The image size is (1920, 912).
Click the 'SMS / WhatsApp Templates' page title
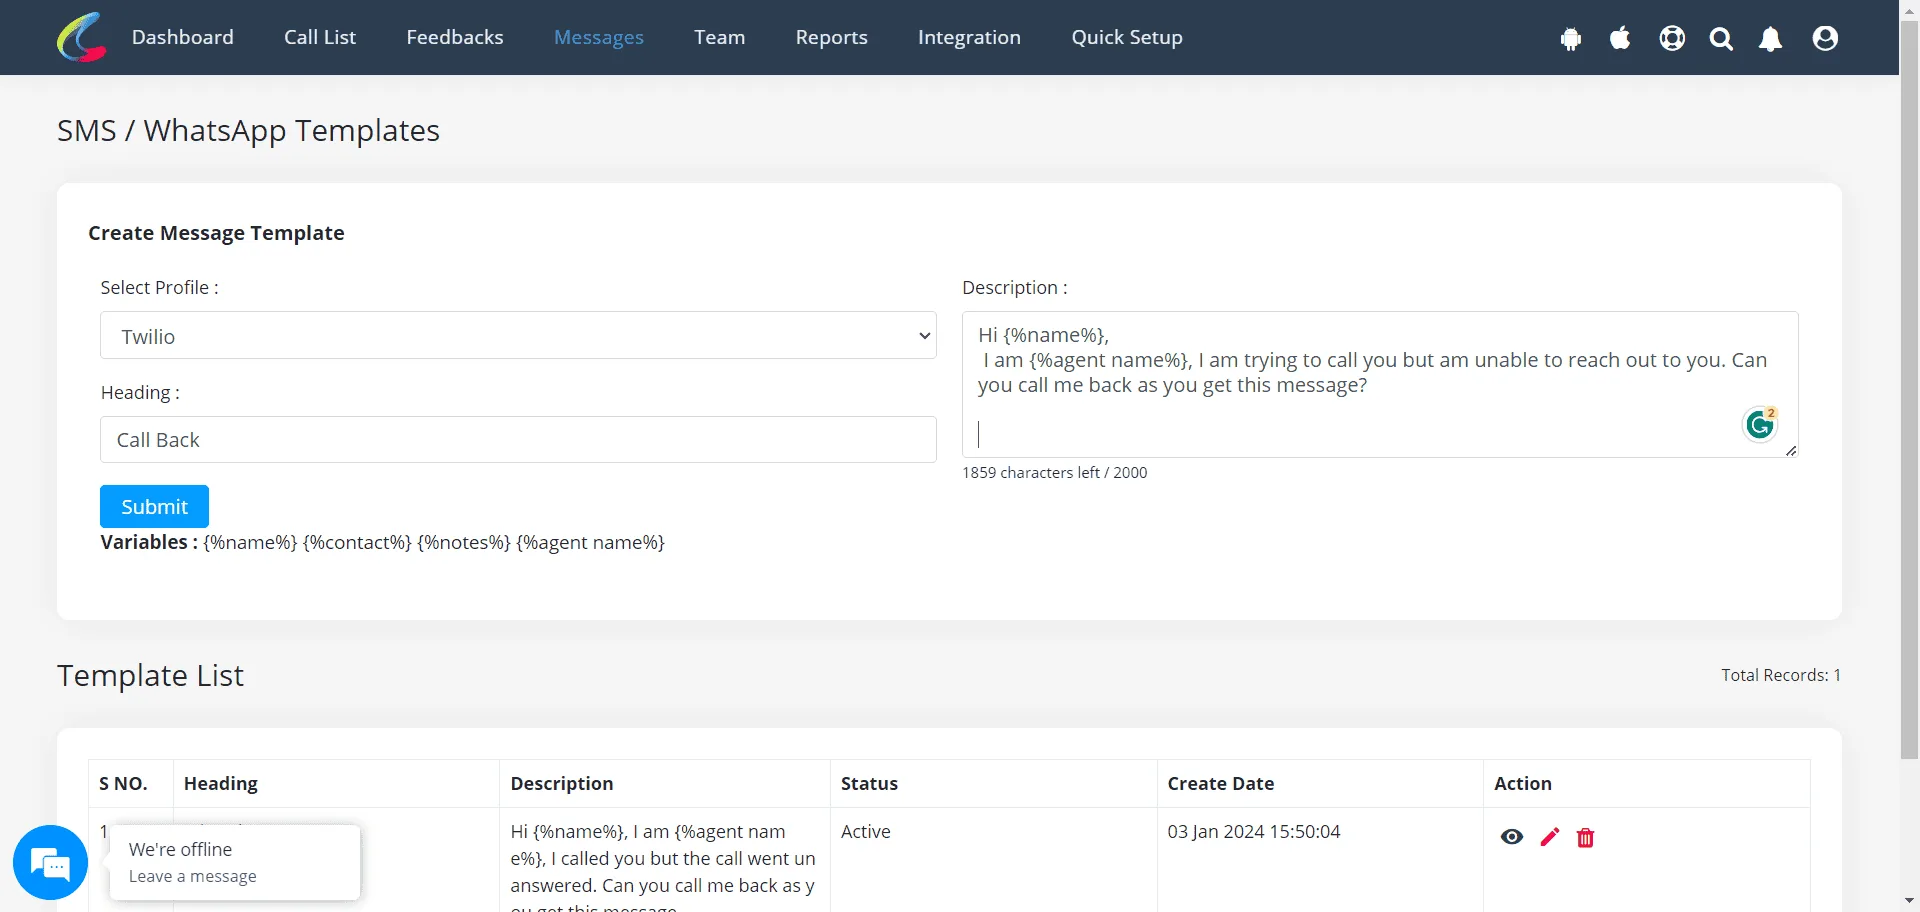click(248, 130)
